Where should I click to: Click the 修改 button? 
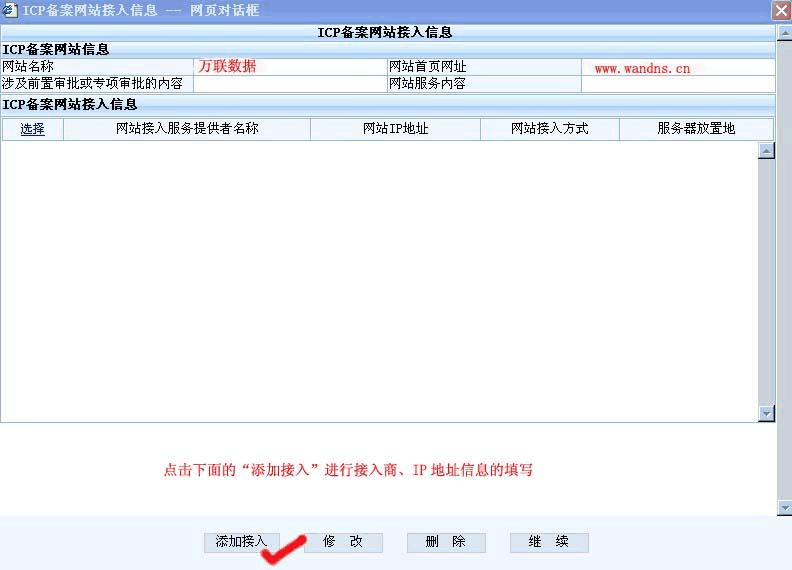[343, 542]
